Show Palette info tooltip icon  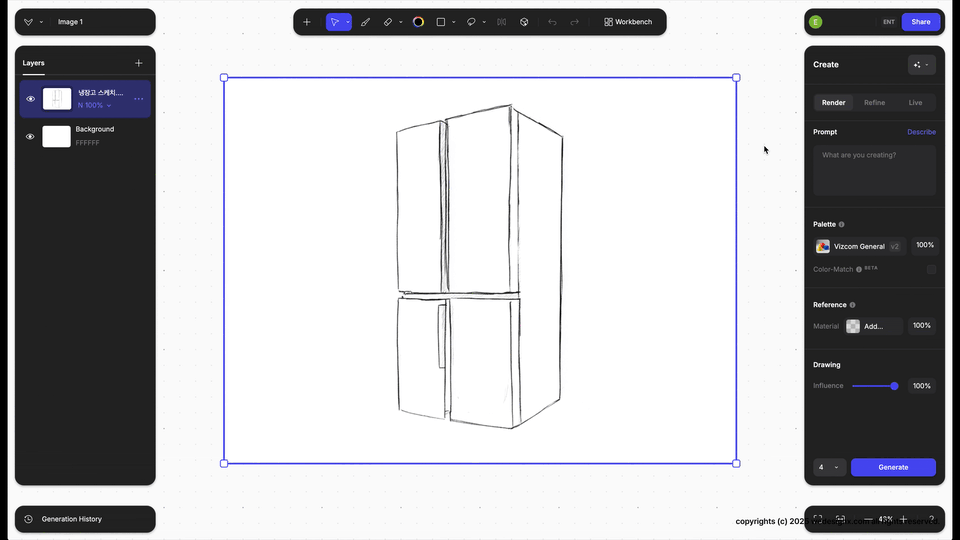tap(841, 225)
